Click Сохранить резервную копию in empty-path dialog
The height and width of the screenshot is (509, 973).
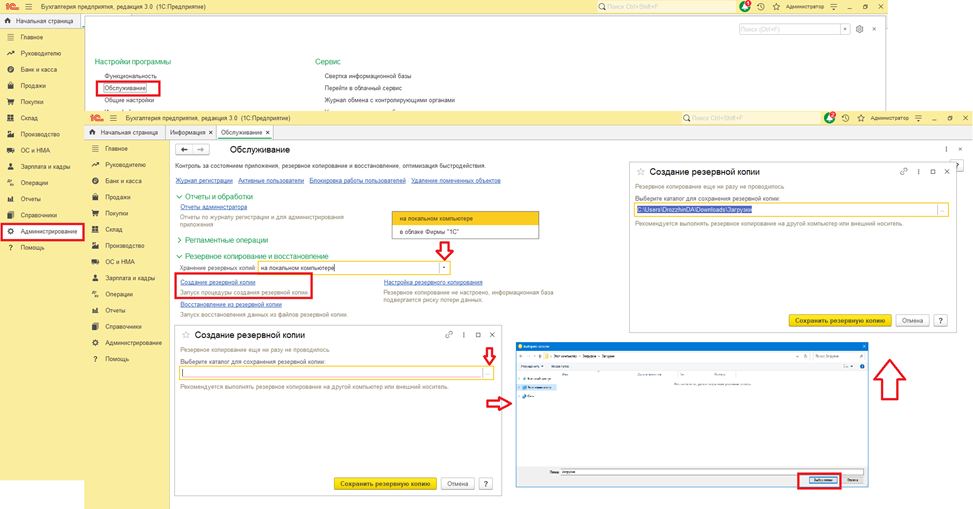pos(385,484)
